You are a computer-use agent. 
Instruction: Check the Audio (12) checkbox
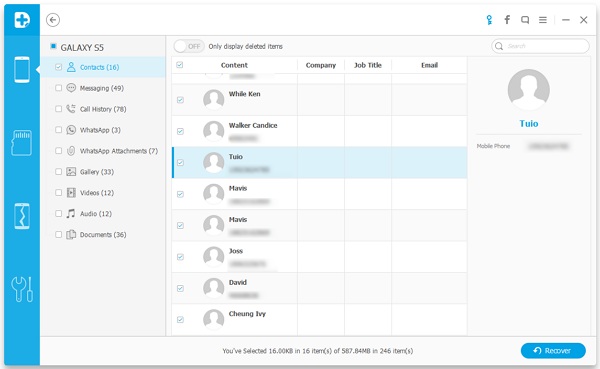[58, 213]
